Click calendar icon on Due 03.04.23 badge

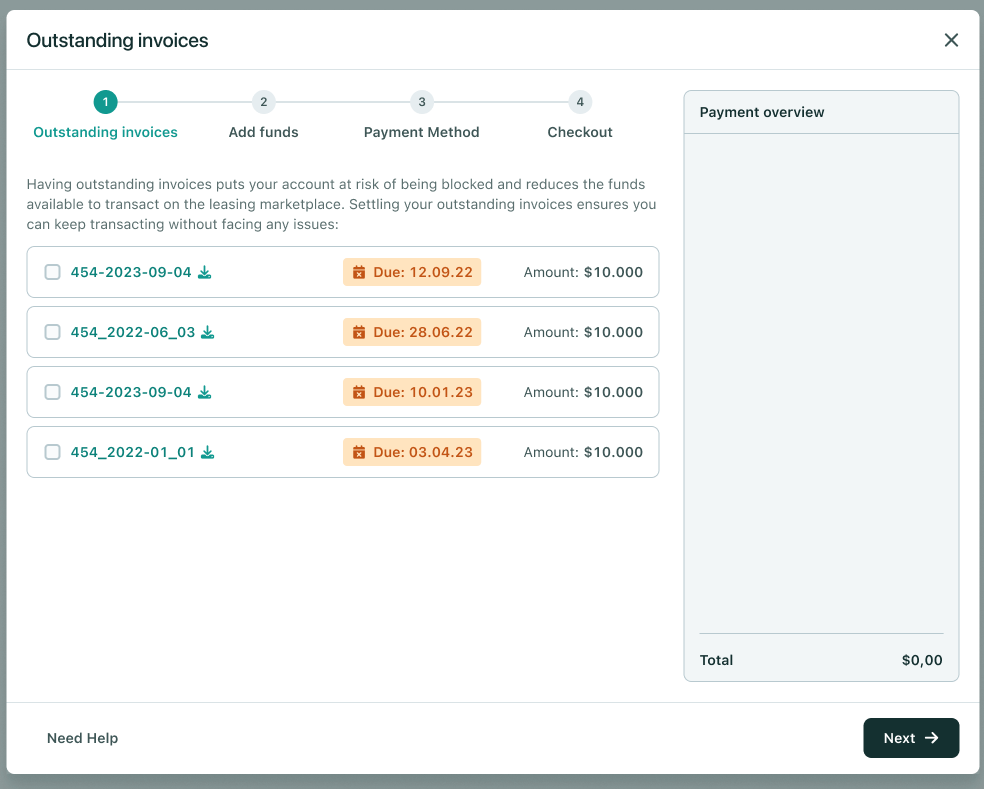click(x=359, y=452)
